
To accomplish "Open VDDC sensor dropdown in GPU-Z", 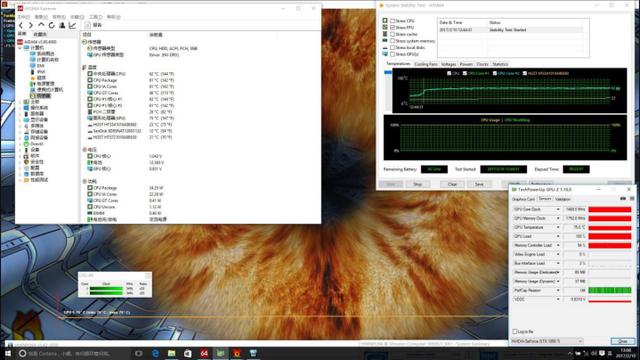I will (x=558, y=299).
